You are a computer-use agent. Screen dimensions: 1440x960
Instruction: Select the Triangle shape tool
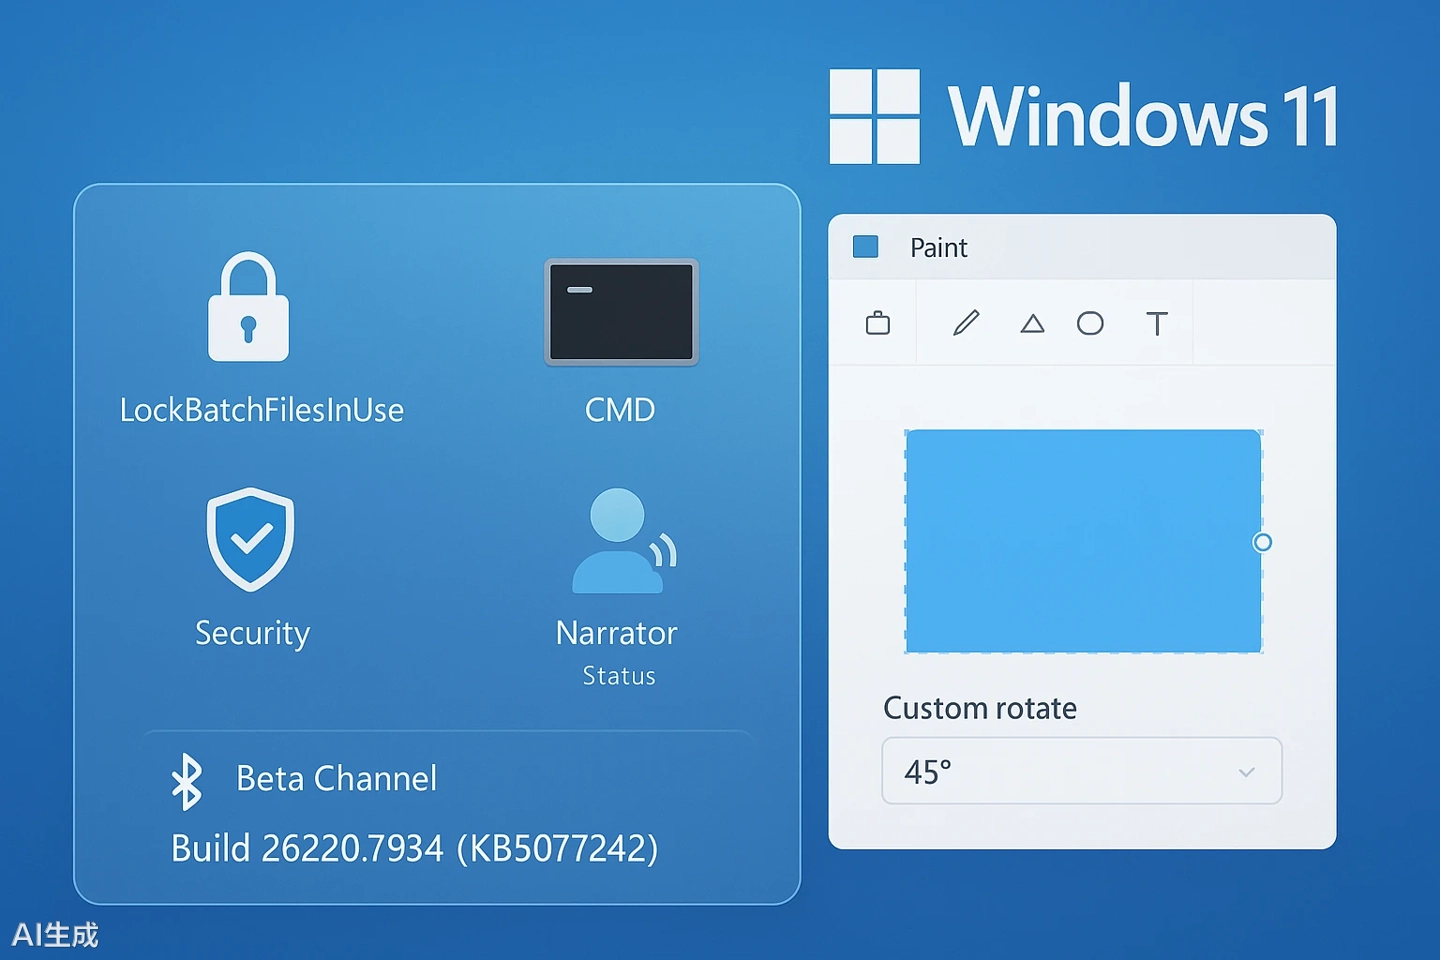tap(1032, 323)
